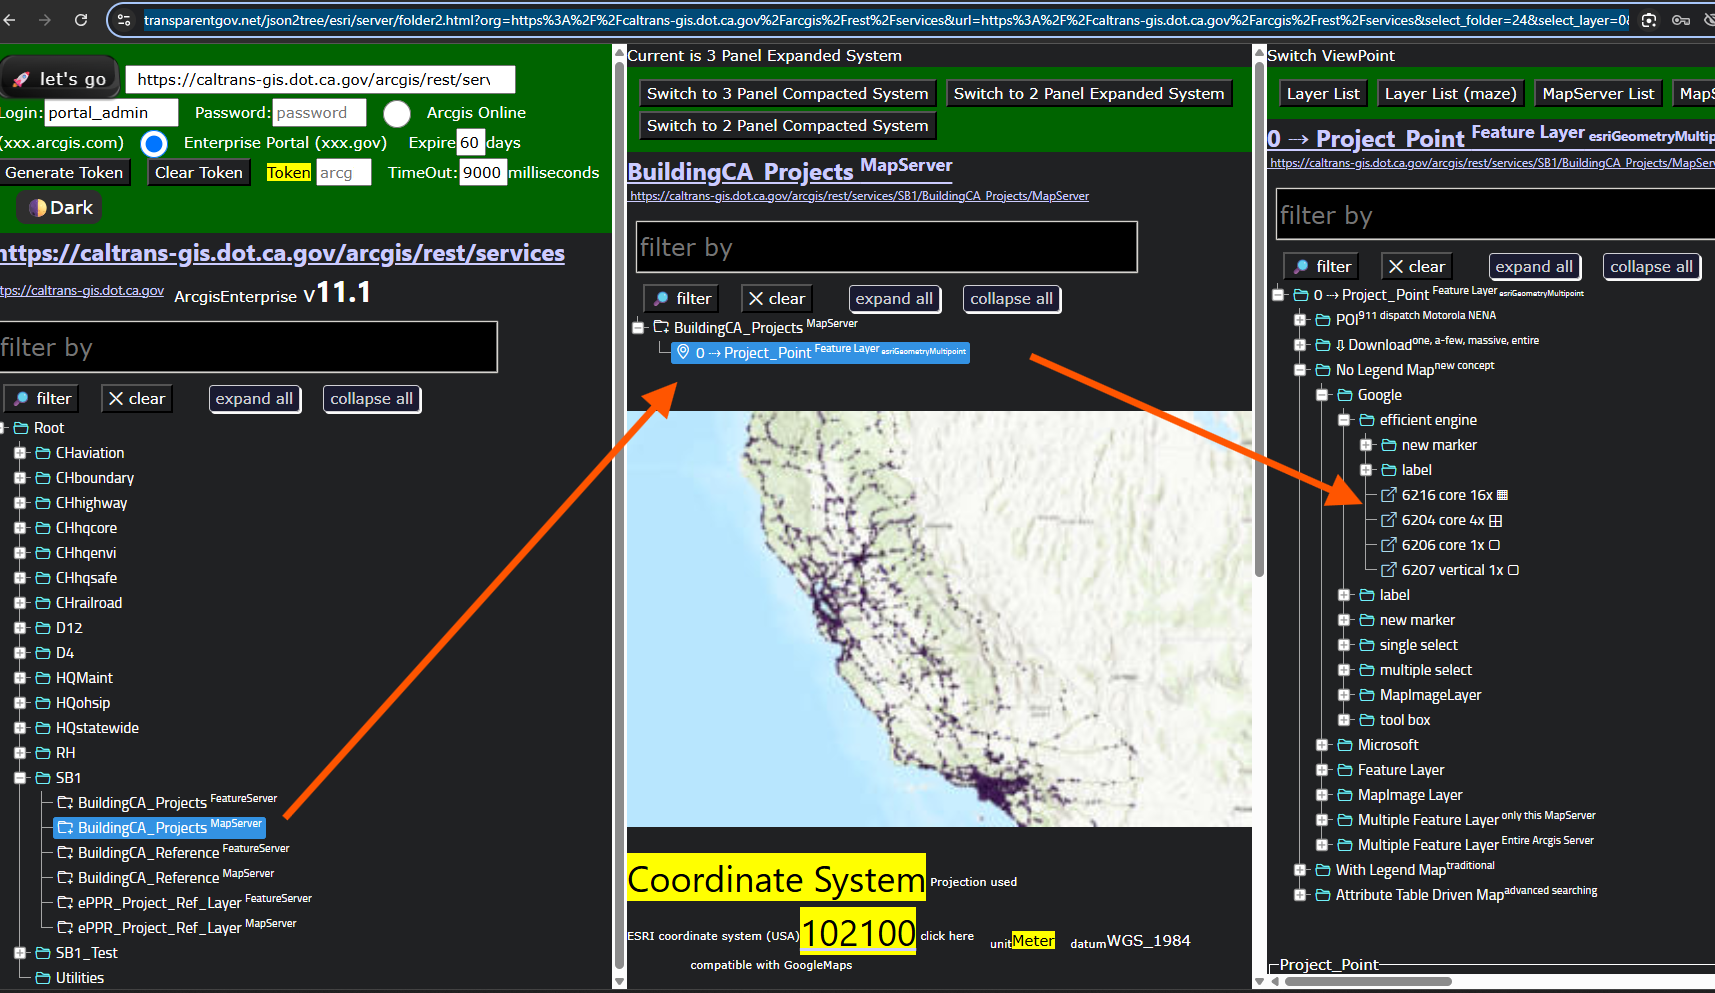Image resolution: width=1715 pixels, height=993 pixels.
Task: Expand the CHboundary folder
Action: coord(20,478)
